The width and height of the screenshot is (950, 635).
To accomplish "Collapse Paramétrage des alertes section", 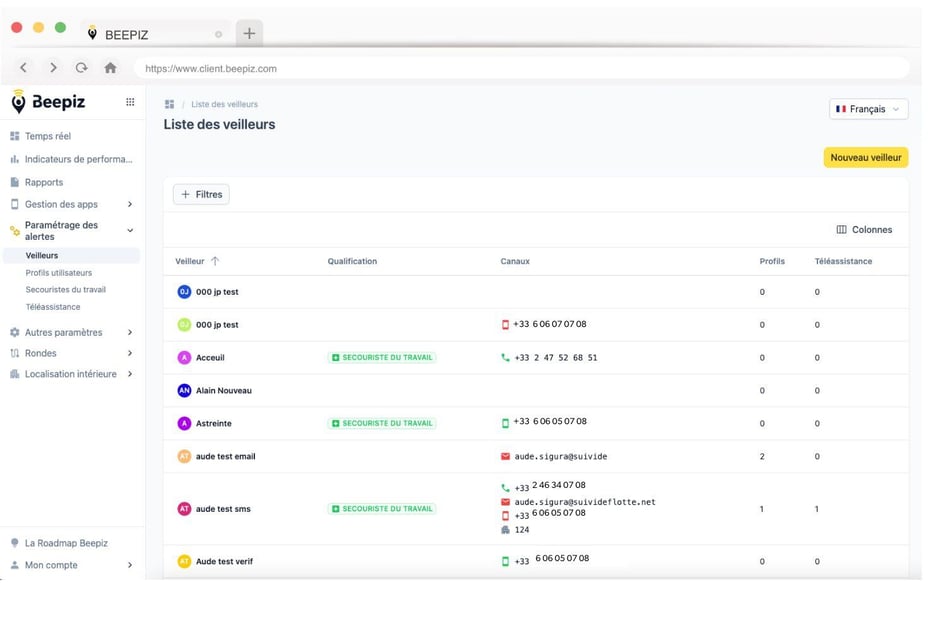I will (130, 230).
